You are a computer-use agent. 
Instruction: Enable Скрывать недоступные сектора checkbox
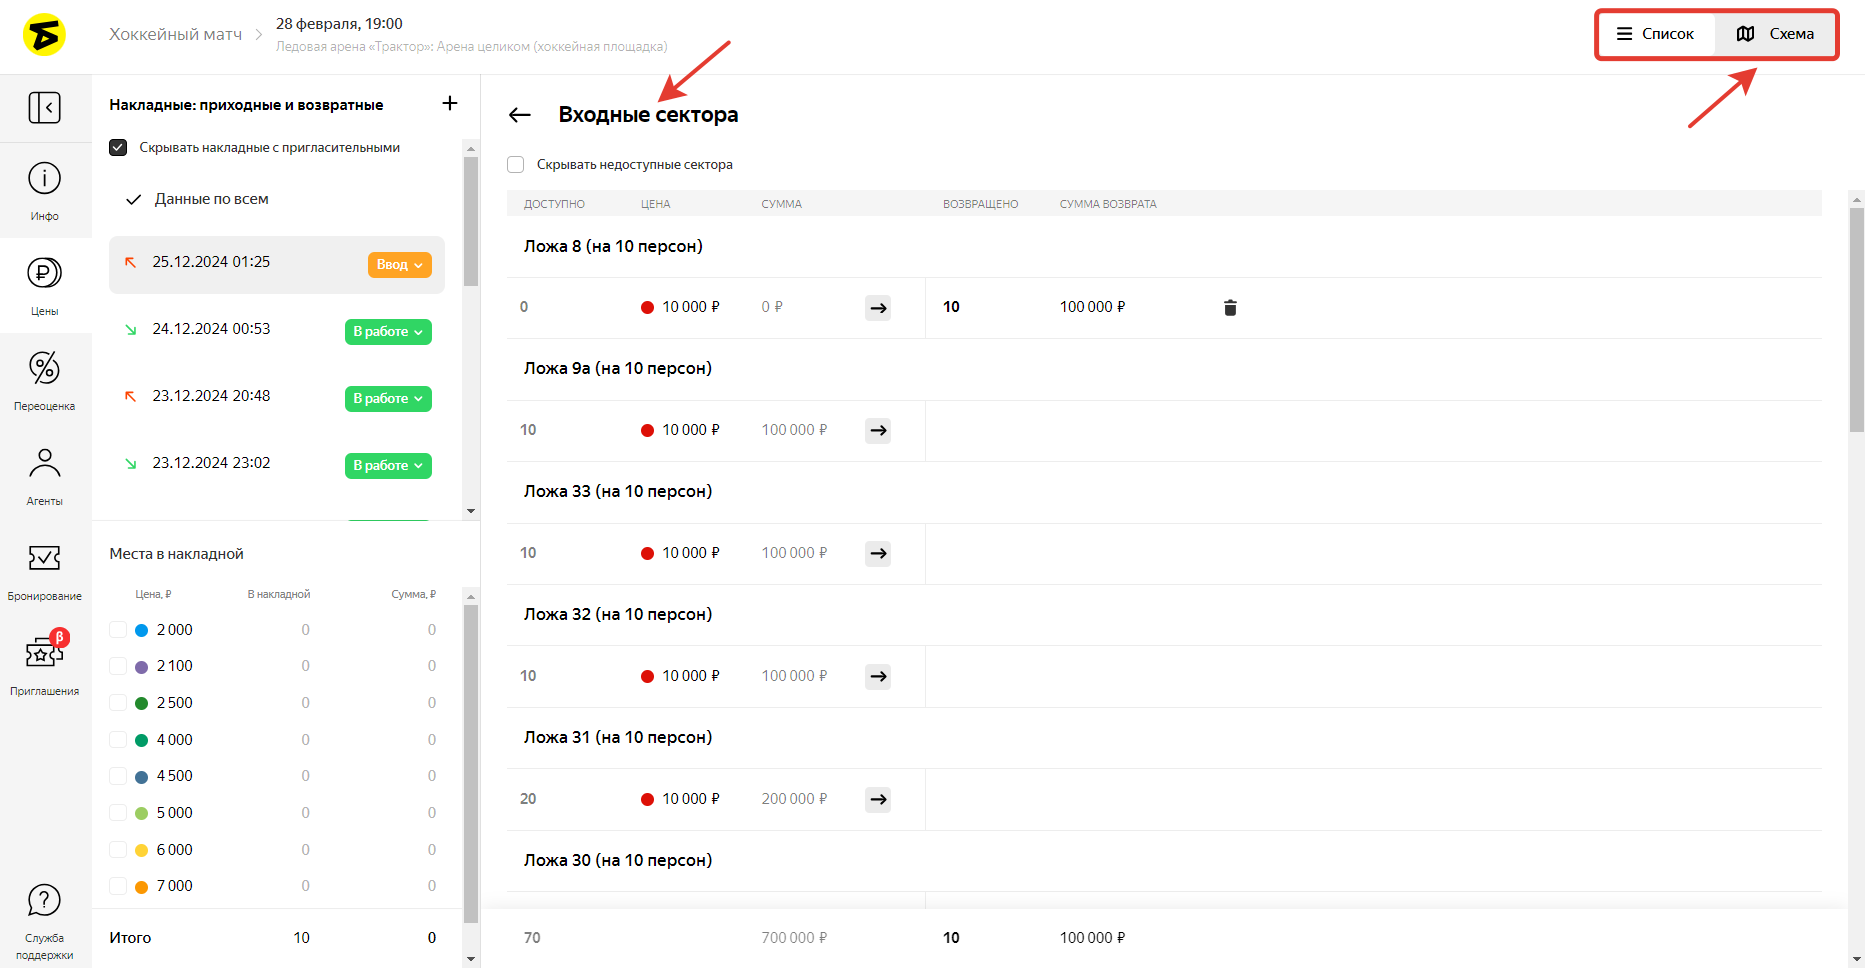click(516, 165)
